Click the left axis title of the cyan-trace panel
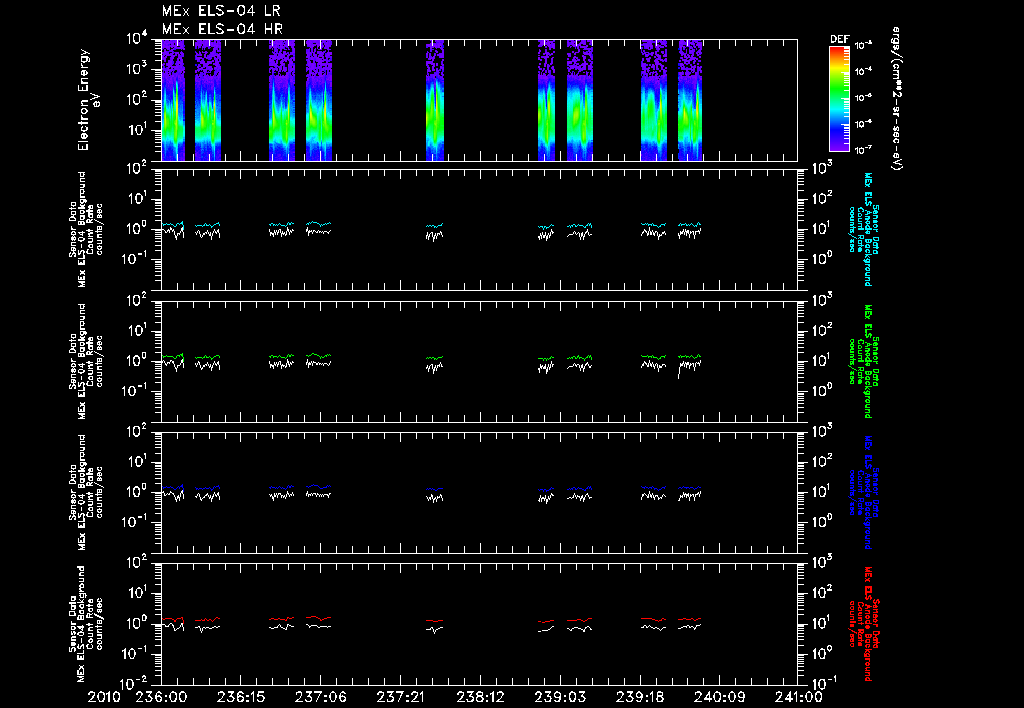The image size is (1024, 708). point(86,229)
